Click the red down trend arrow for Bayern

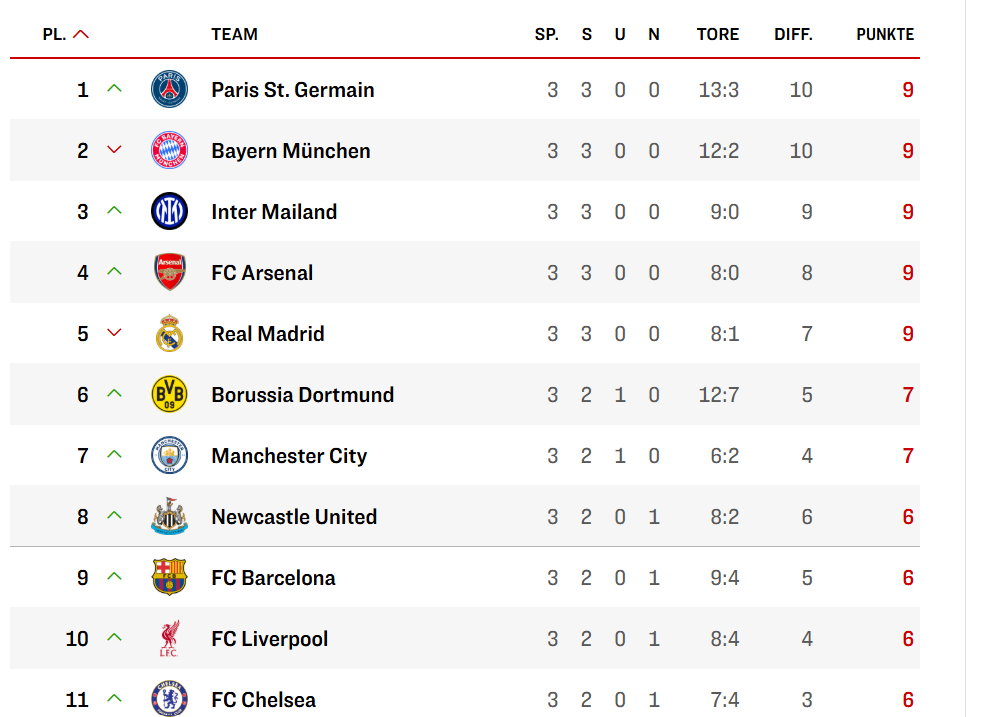[x=114, y=151]
